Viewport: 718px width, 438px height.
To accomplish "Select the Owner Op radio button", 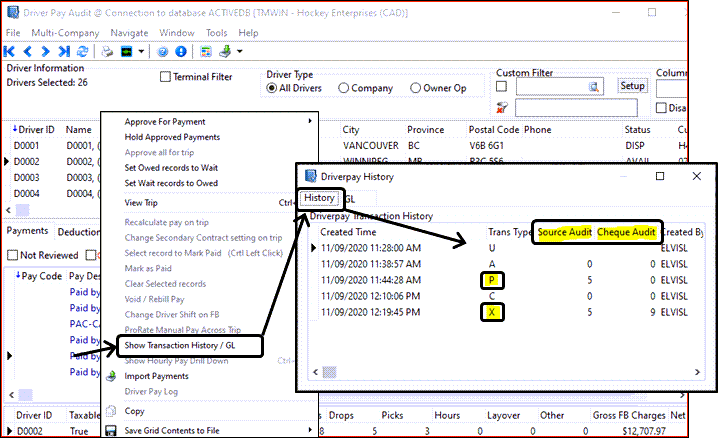I will click(417, 88).
